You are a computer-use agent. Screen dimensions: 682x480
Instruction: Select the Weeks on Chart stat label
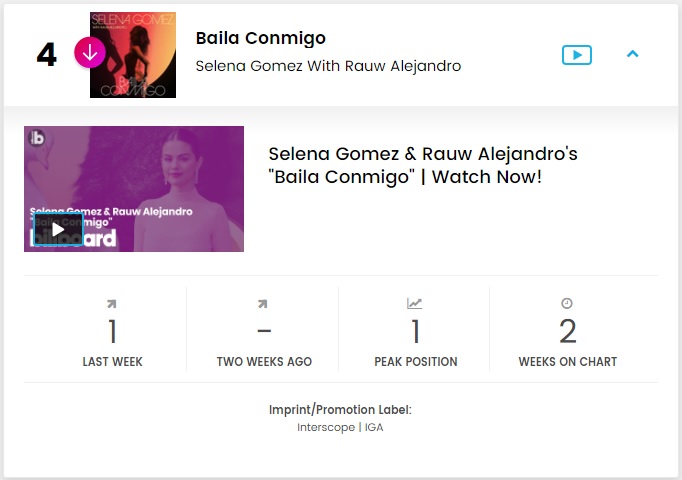pos(567,362)
